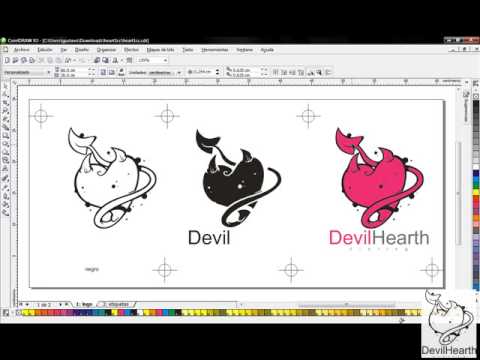Click the palette options icon at bottom left

coord(6,313)
